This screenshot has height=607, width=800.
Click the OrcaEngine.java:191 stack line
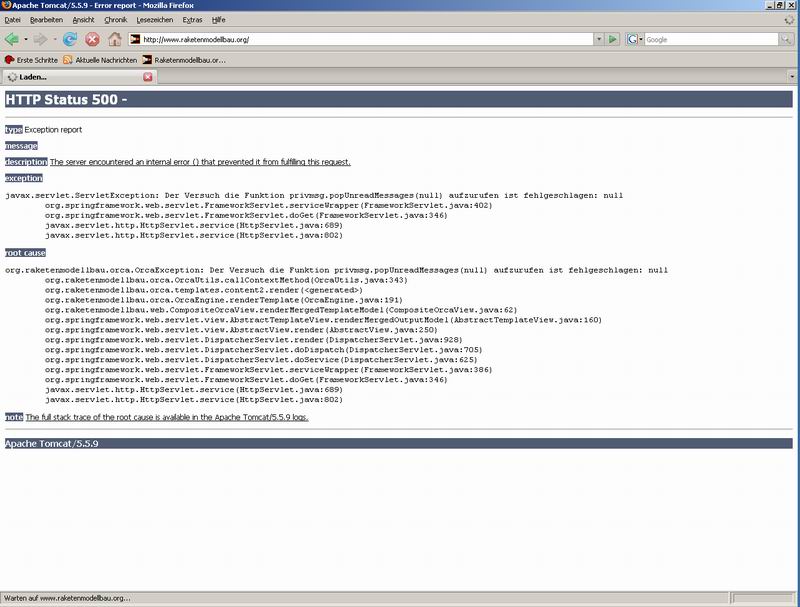(223, 300)
